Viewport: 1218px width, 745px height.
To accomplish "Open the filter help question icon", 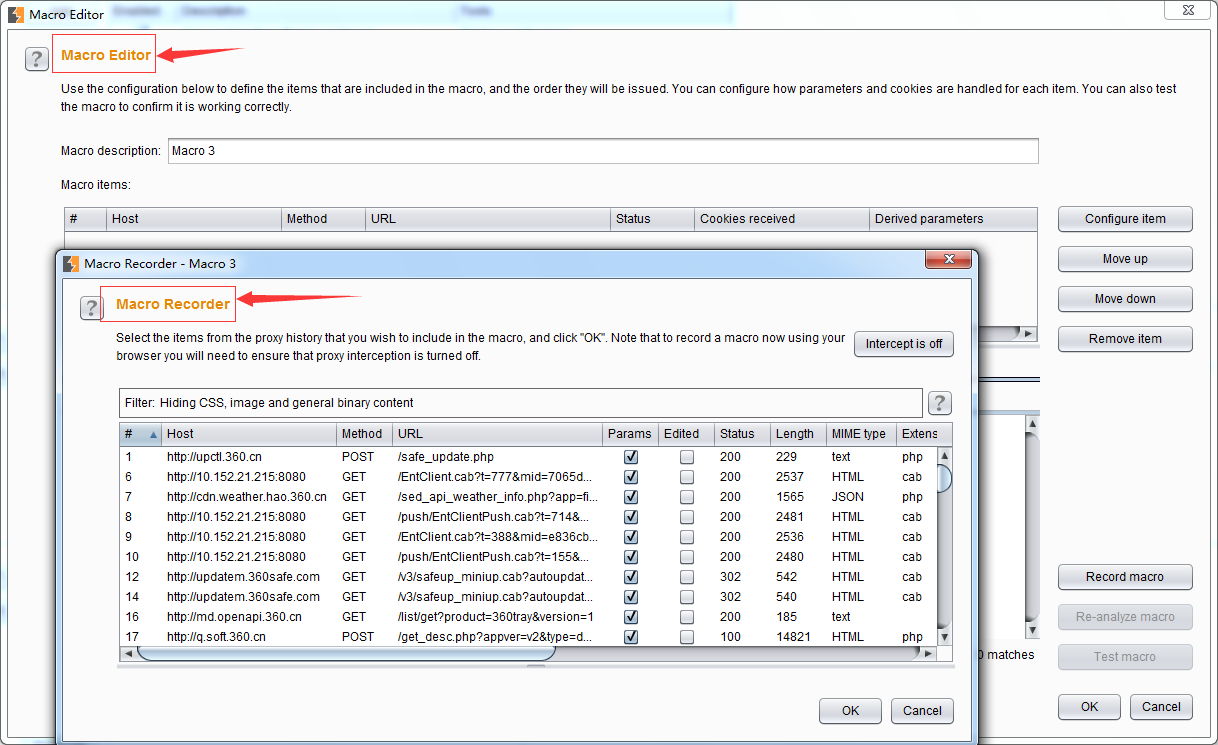I will [x=939, y=403].
